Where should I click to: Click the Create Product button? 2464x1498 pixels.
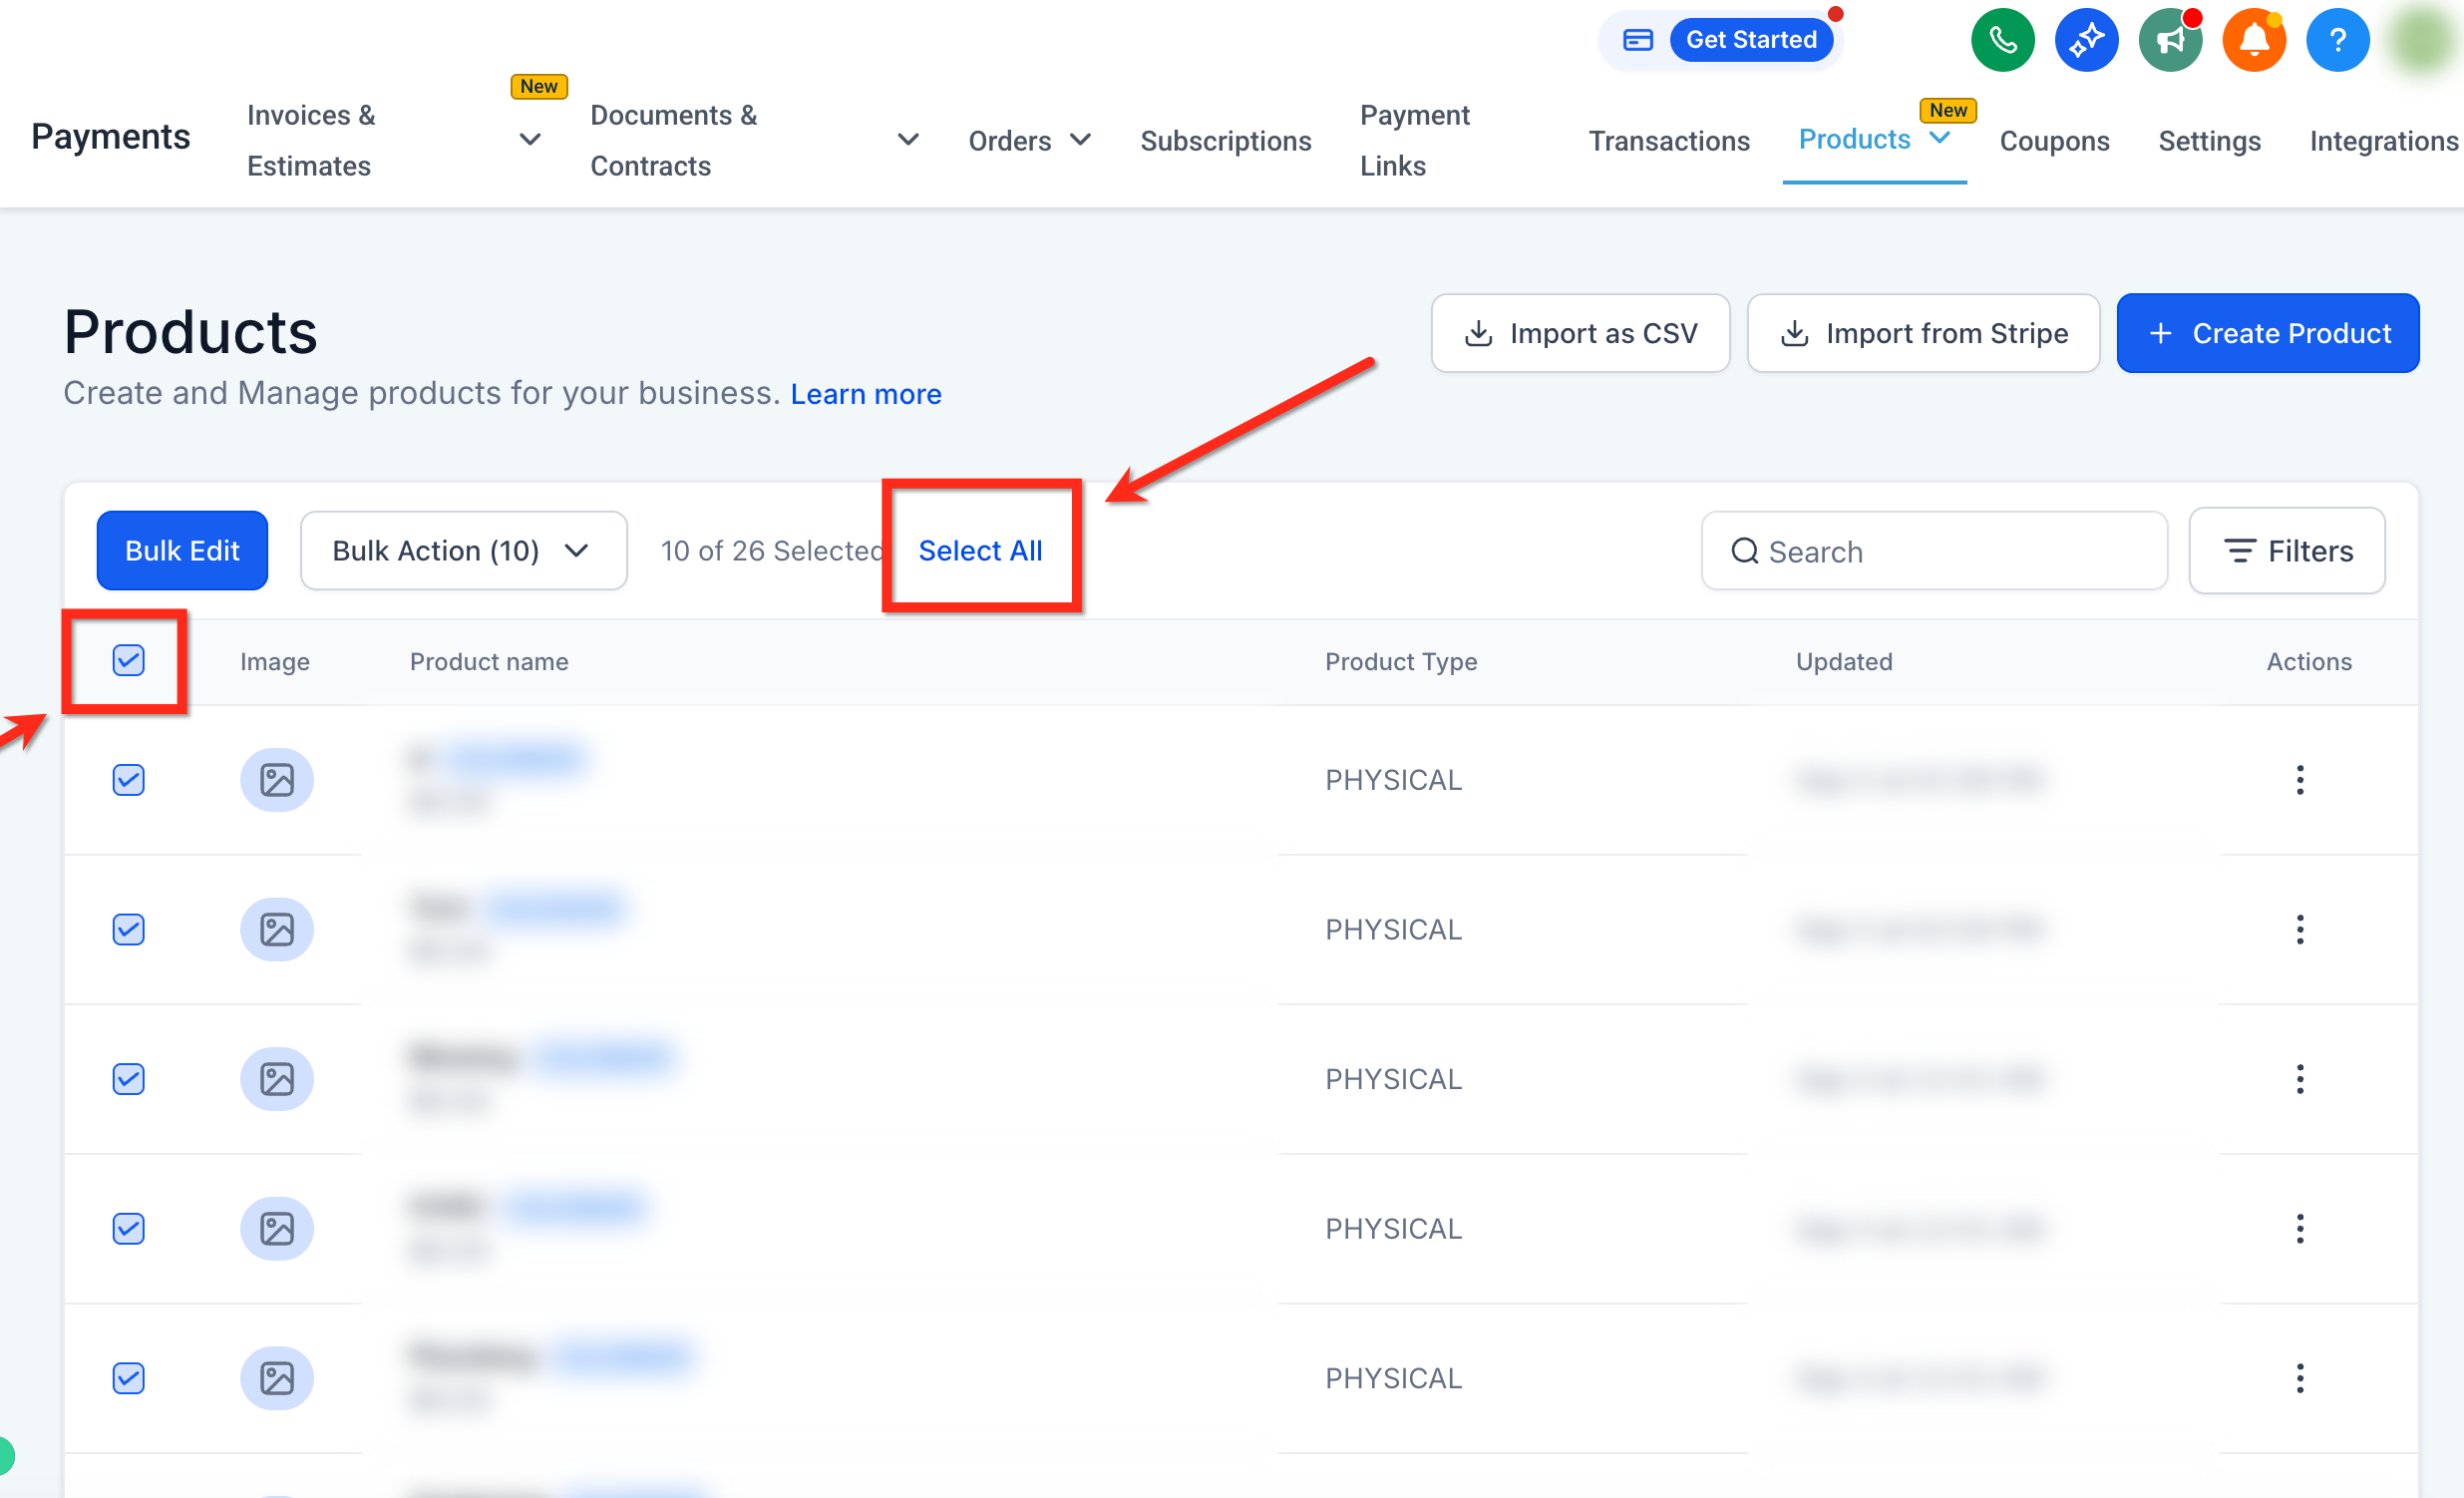click(2268, 333)
